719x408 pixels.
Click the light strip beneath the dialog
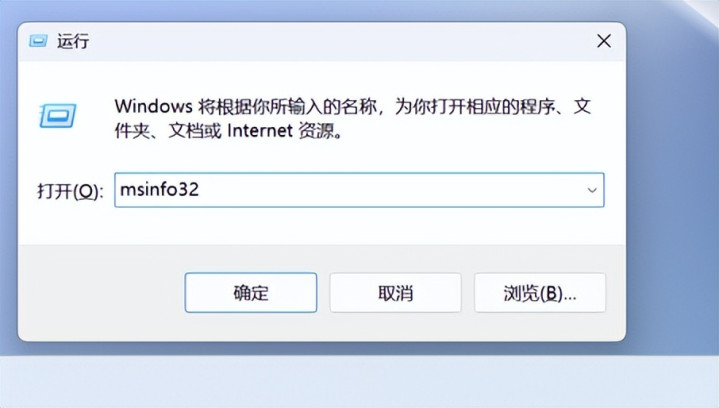[360, 381]
